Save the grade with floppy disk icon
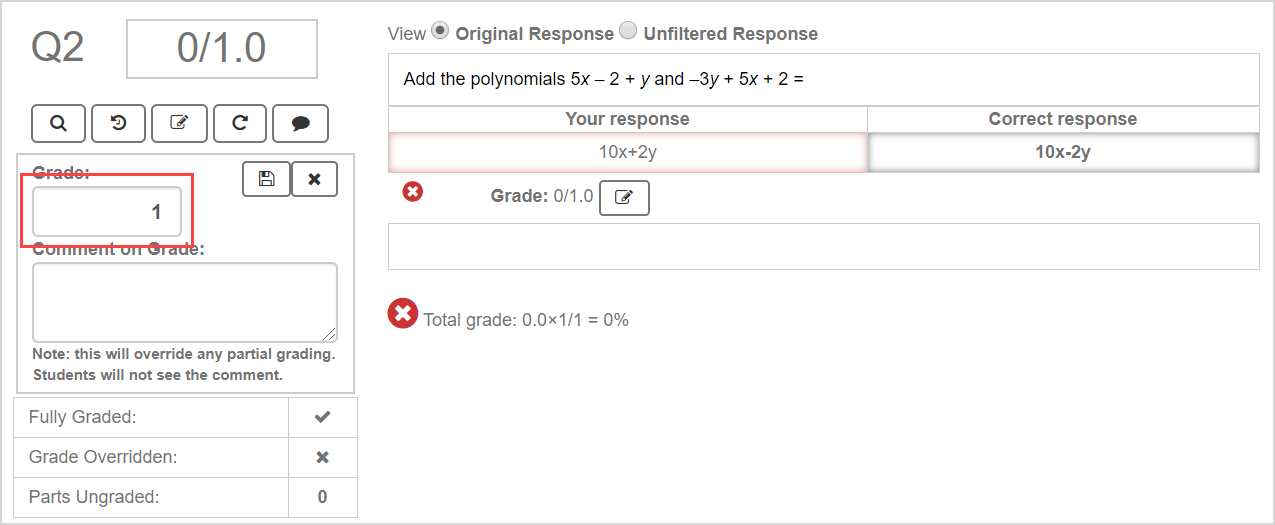The image size is (1275, 525). pyautogui.click(x=266, y=179)
